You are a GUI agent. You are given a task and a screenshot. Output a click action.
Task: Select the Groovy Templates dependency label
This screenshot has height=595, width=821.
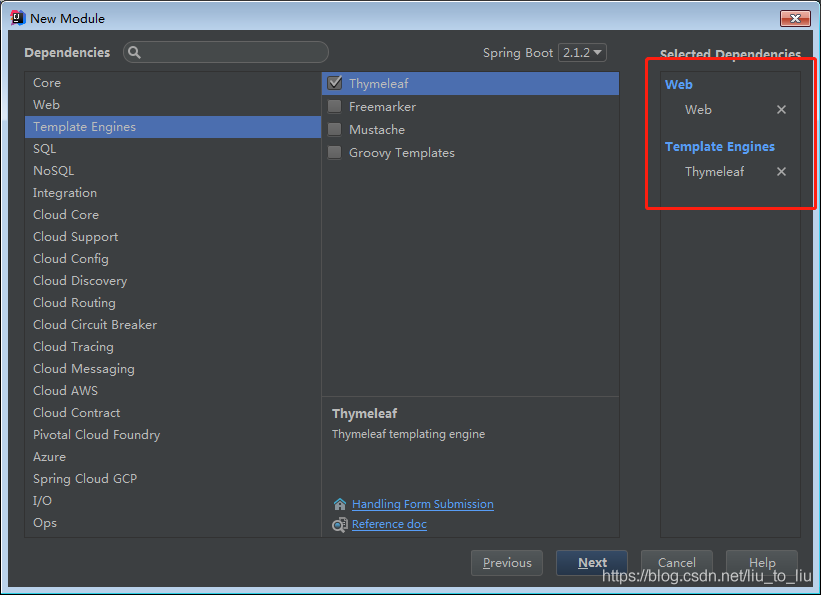402,153
